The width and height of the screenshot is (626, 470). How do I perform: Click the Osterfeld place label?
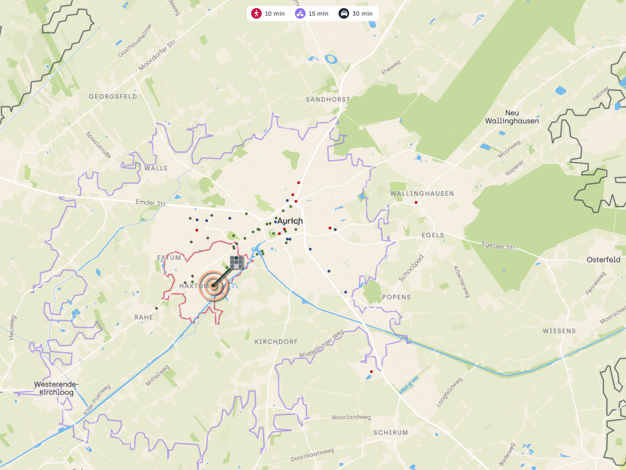[603, 260]
